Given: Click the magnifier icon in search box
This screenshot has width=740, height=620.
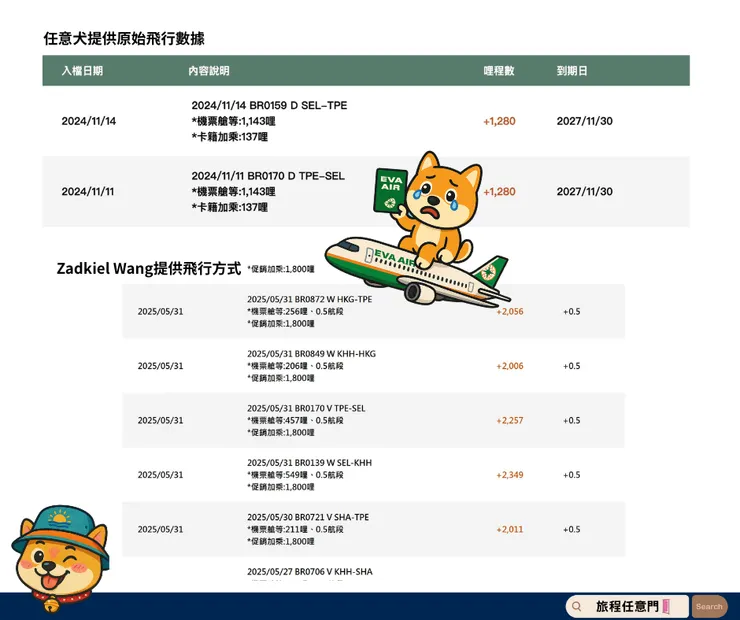Looking at the screenshot, I should coord(576,606).
